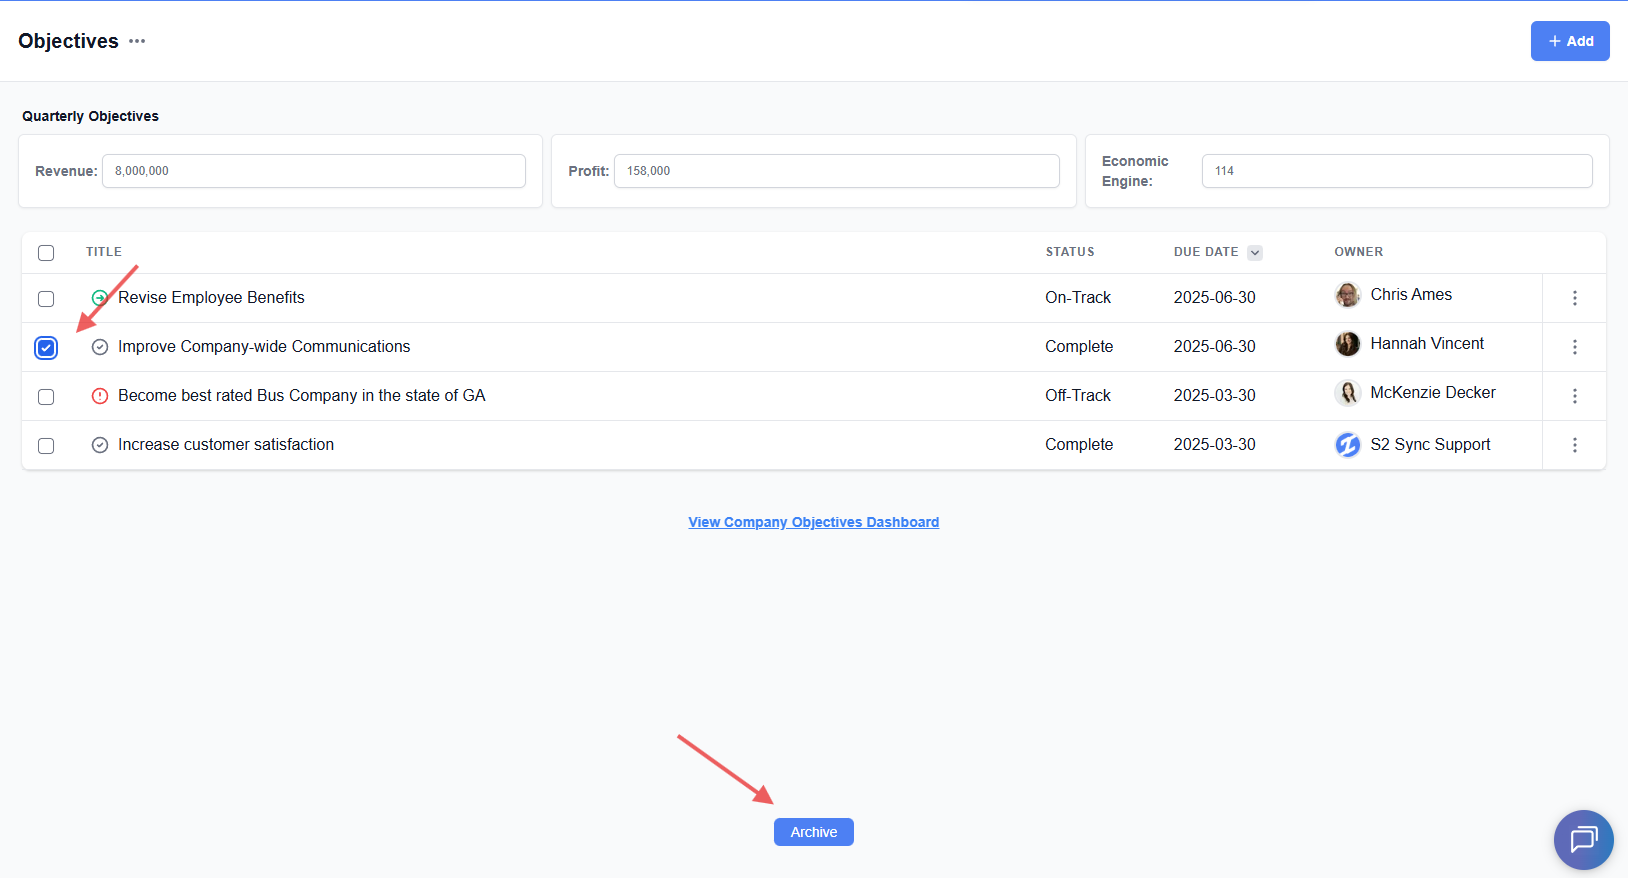Open the chat support bubble icon
The width and height of the screenshot is (1628, 878).
[1583, 839]
